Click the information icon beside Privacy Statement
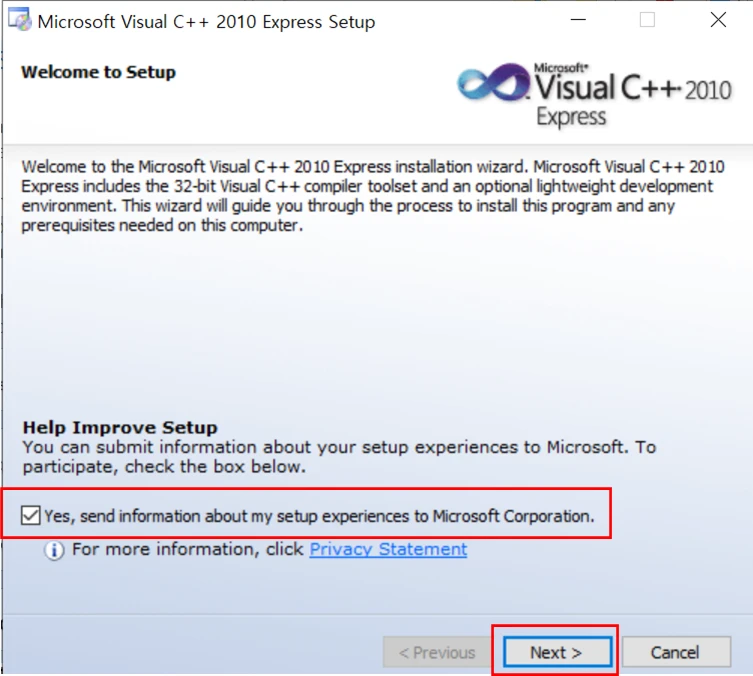The image size is (753, 676). 55,550
